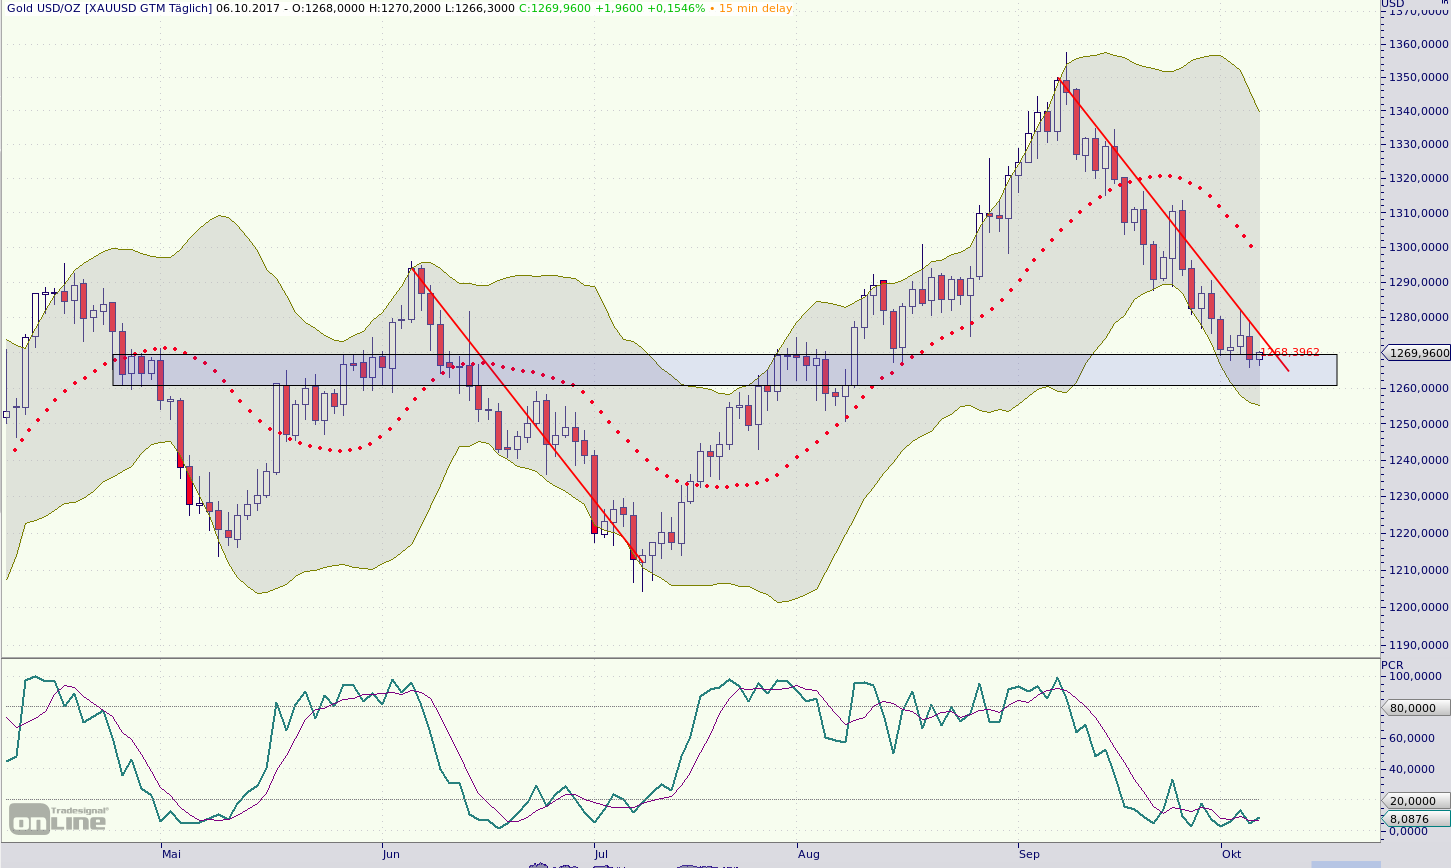The height and width of the screenshot is (868, 1451).
Task: Click the "1250,0000" price axis label
Action: coord(1418,424)
